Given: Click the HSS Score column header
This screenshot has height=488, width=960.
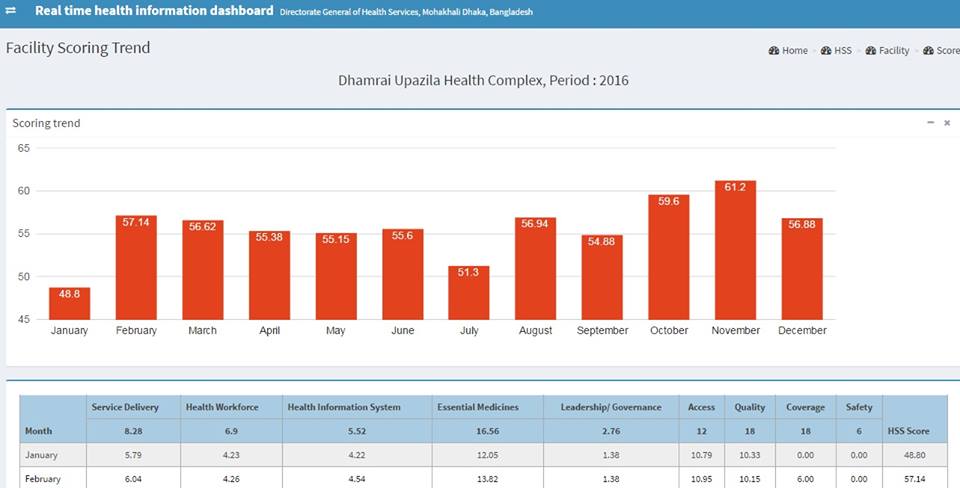Looking at the screenshot, I should pos(909,432).
